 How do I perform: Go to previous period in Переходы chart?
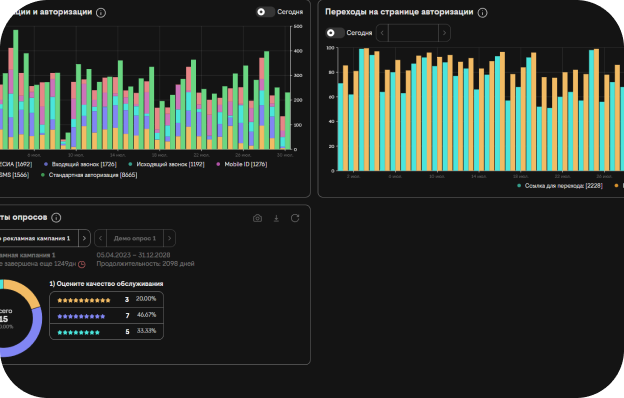382,33
